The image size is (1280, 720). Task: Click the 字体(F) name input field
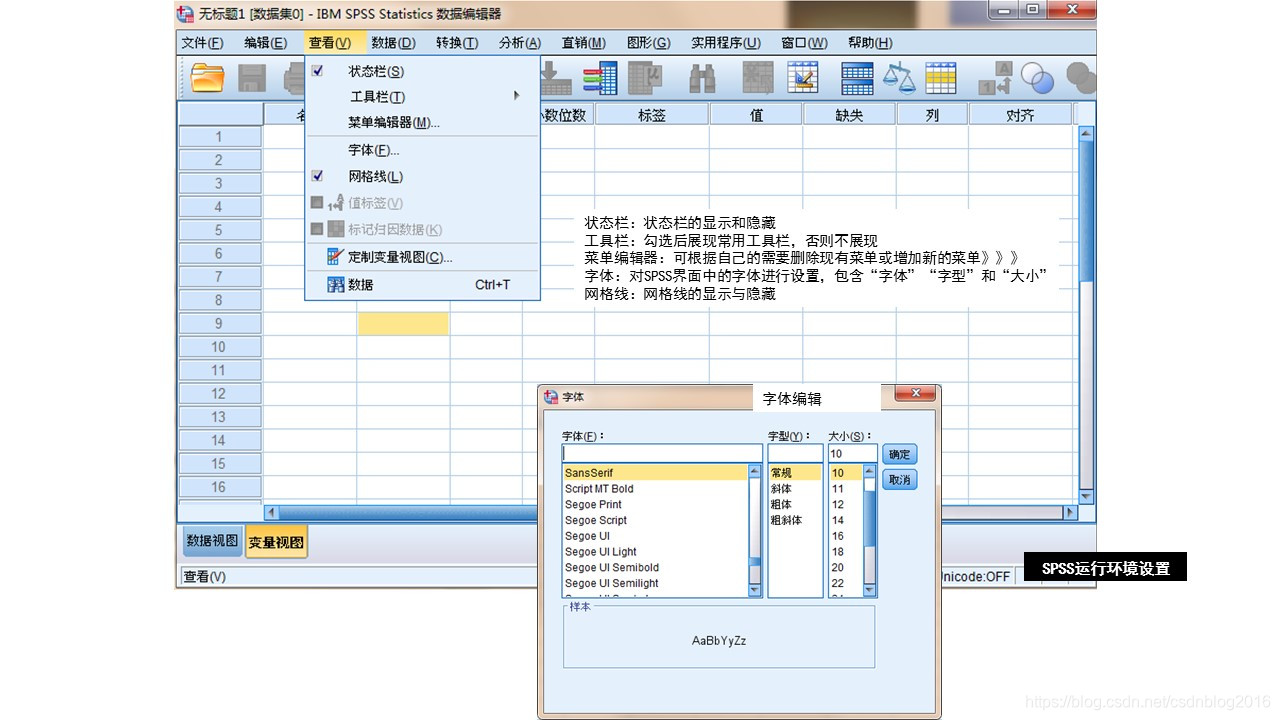click(x=662, y=453)
